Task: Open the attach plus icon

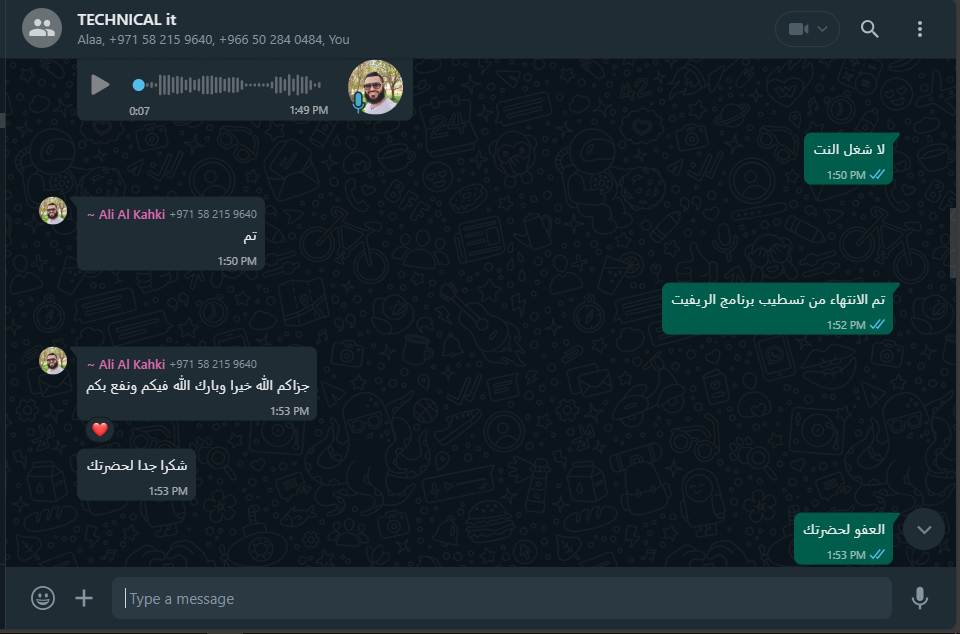Action: 84,598
